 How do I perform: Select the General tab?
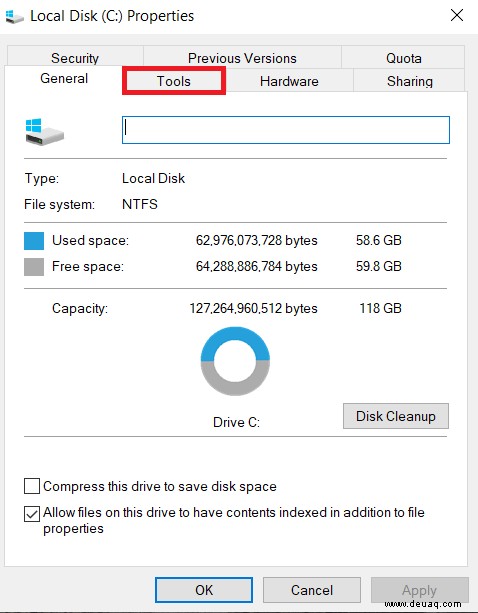[x=64, y=79]
